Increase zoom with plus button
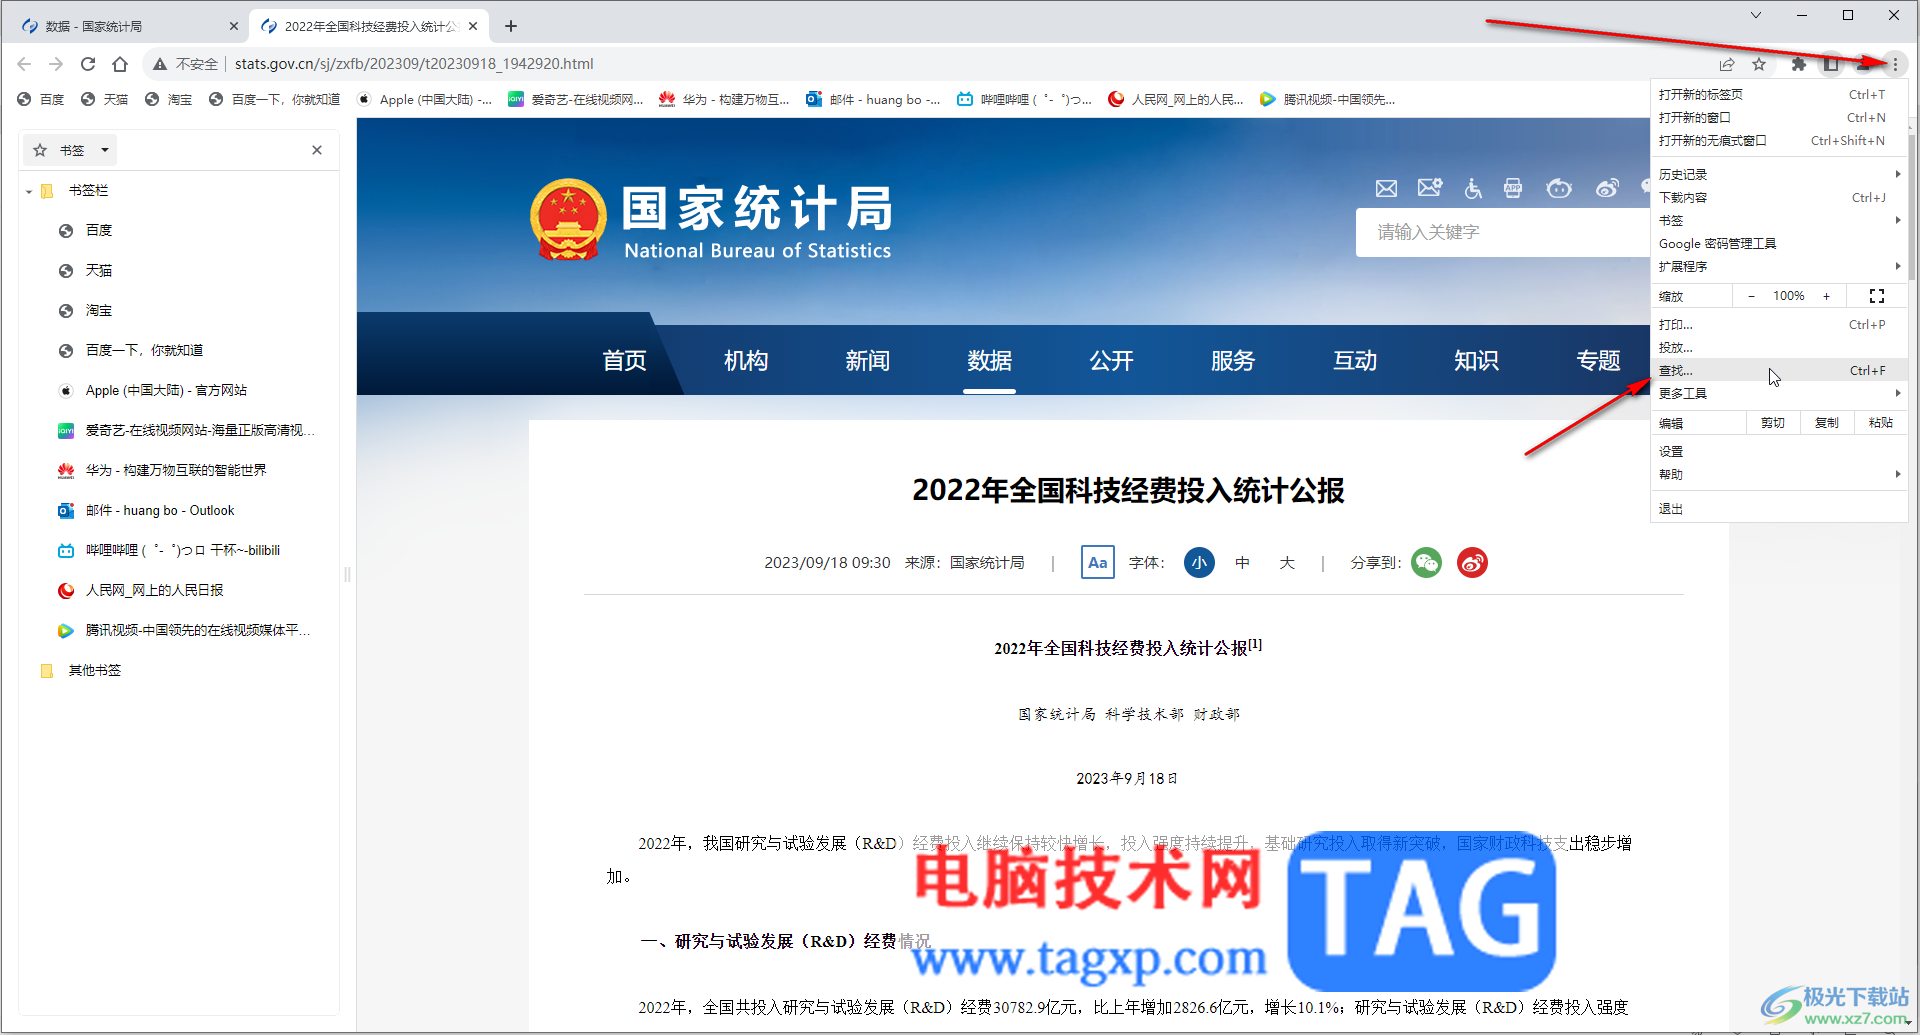 [1826, 296]
